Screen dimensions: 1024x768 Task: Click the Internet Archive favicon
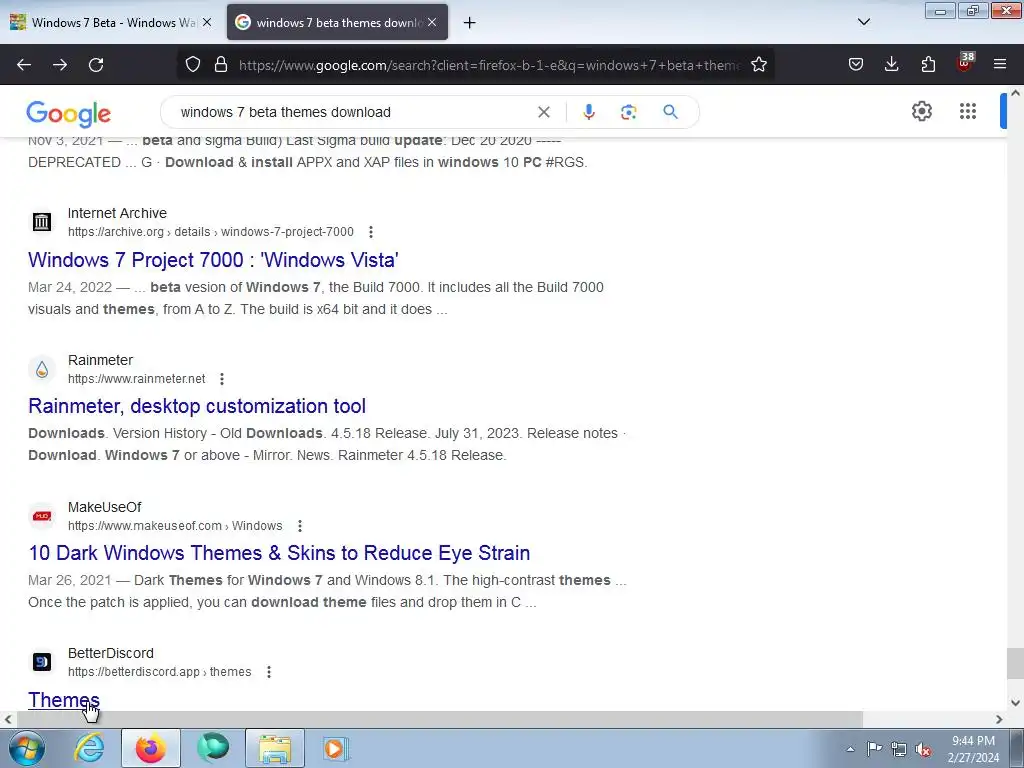pos(42,222)
